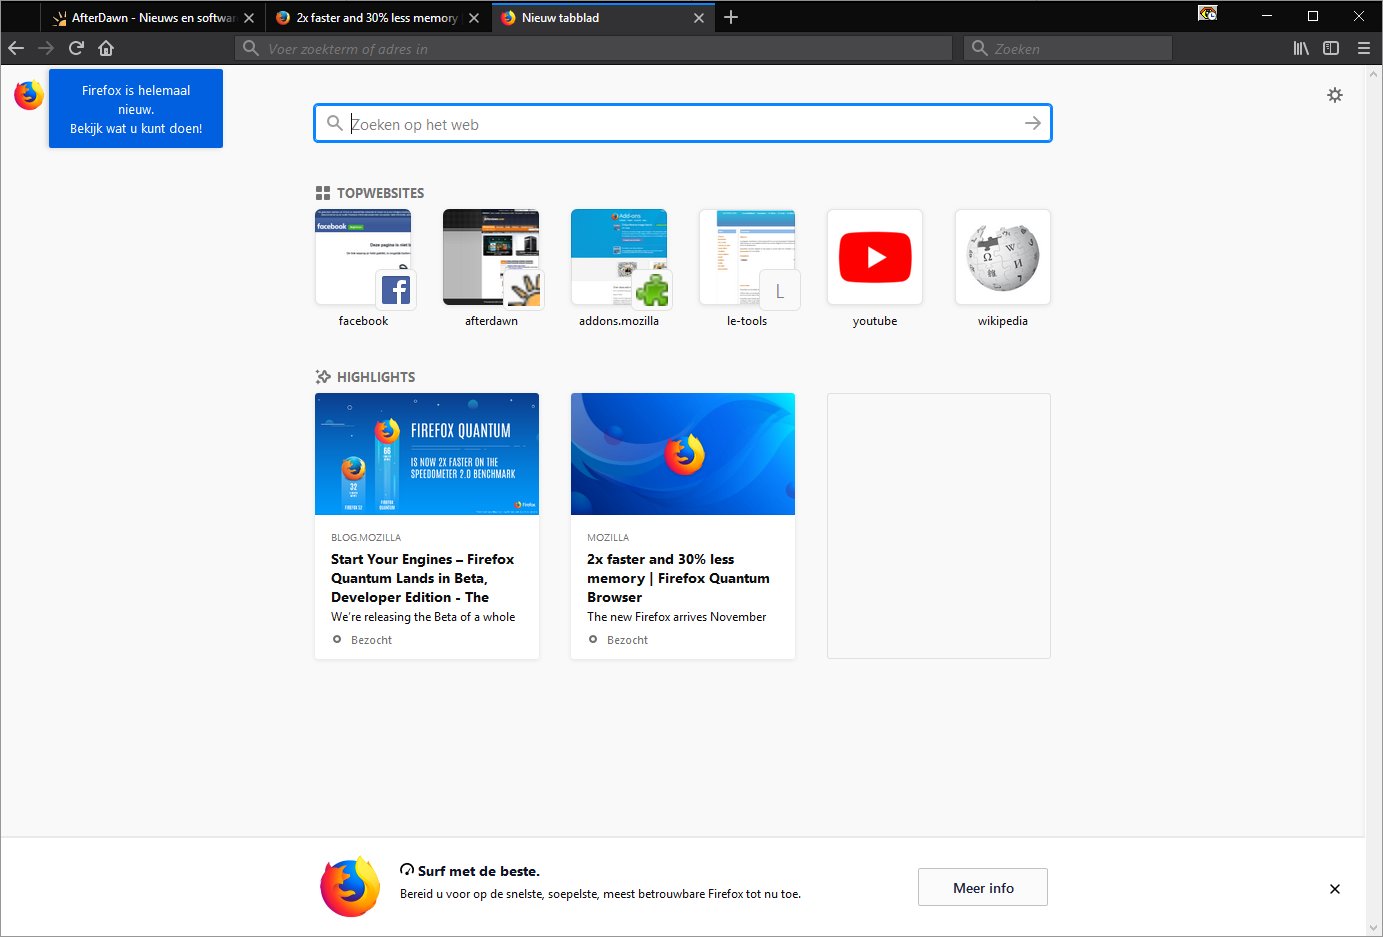This screenshot has height=937, width=1383.
Task: Go back with the back arrow
Action: click(16, 48)
